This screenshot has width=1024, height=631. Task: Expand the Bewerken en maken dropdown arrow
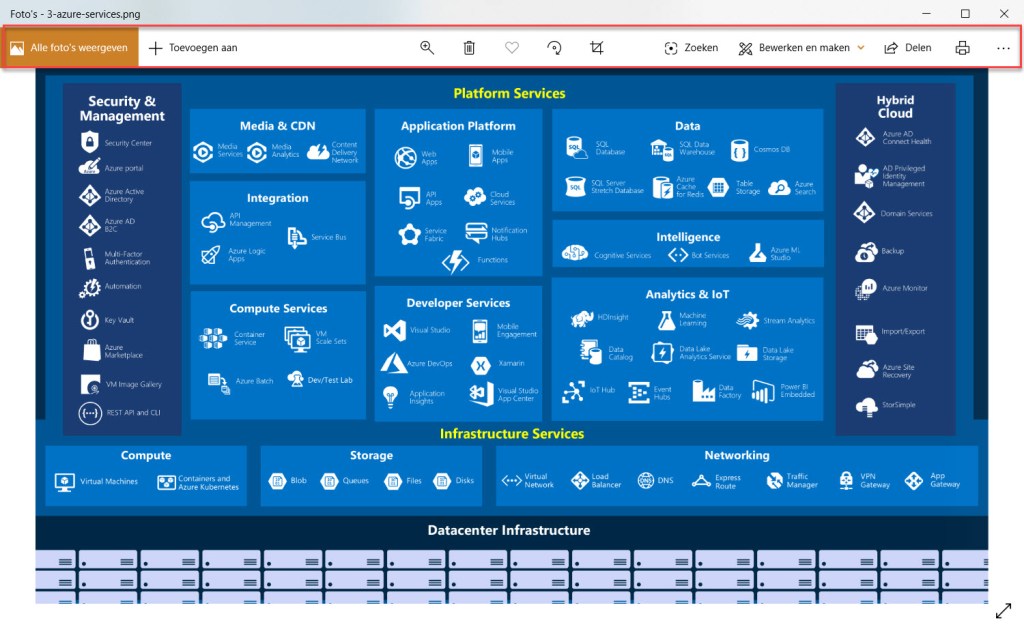[861, 48]
